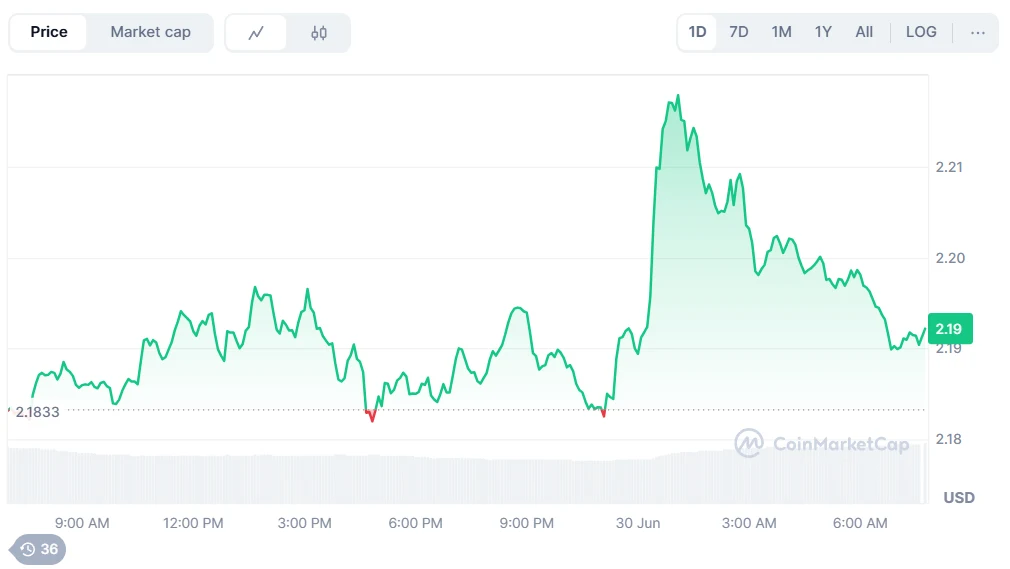Screen dimensions: 1010x569
Task: Select the line chart view icon
Action: pyautogui.click(x=256, y=33)
